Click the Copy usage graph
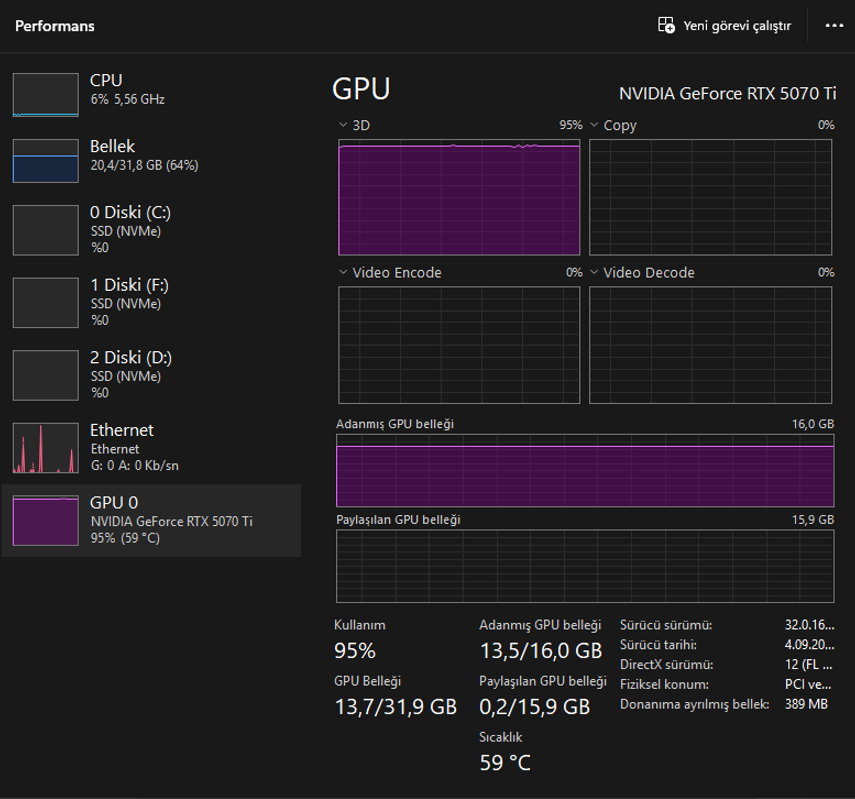The image size is (855, 799). (x=711, y=197)
